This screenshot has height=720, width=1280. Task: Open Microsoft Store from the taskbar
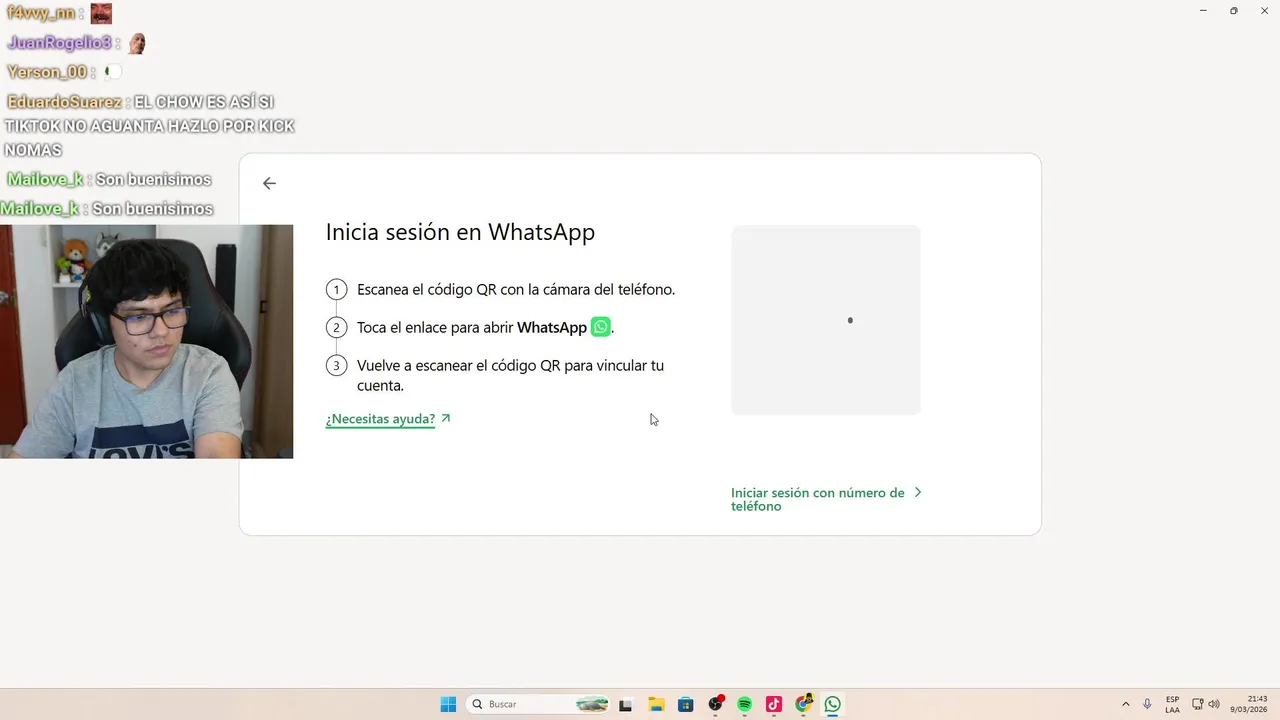685,704
